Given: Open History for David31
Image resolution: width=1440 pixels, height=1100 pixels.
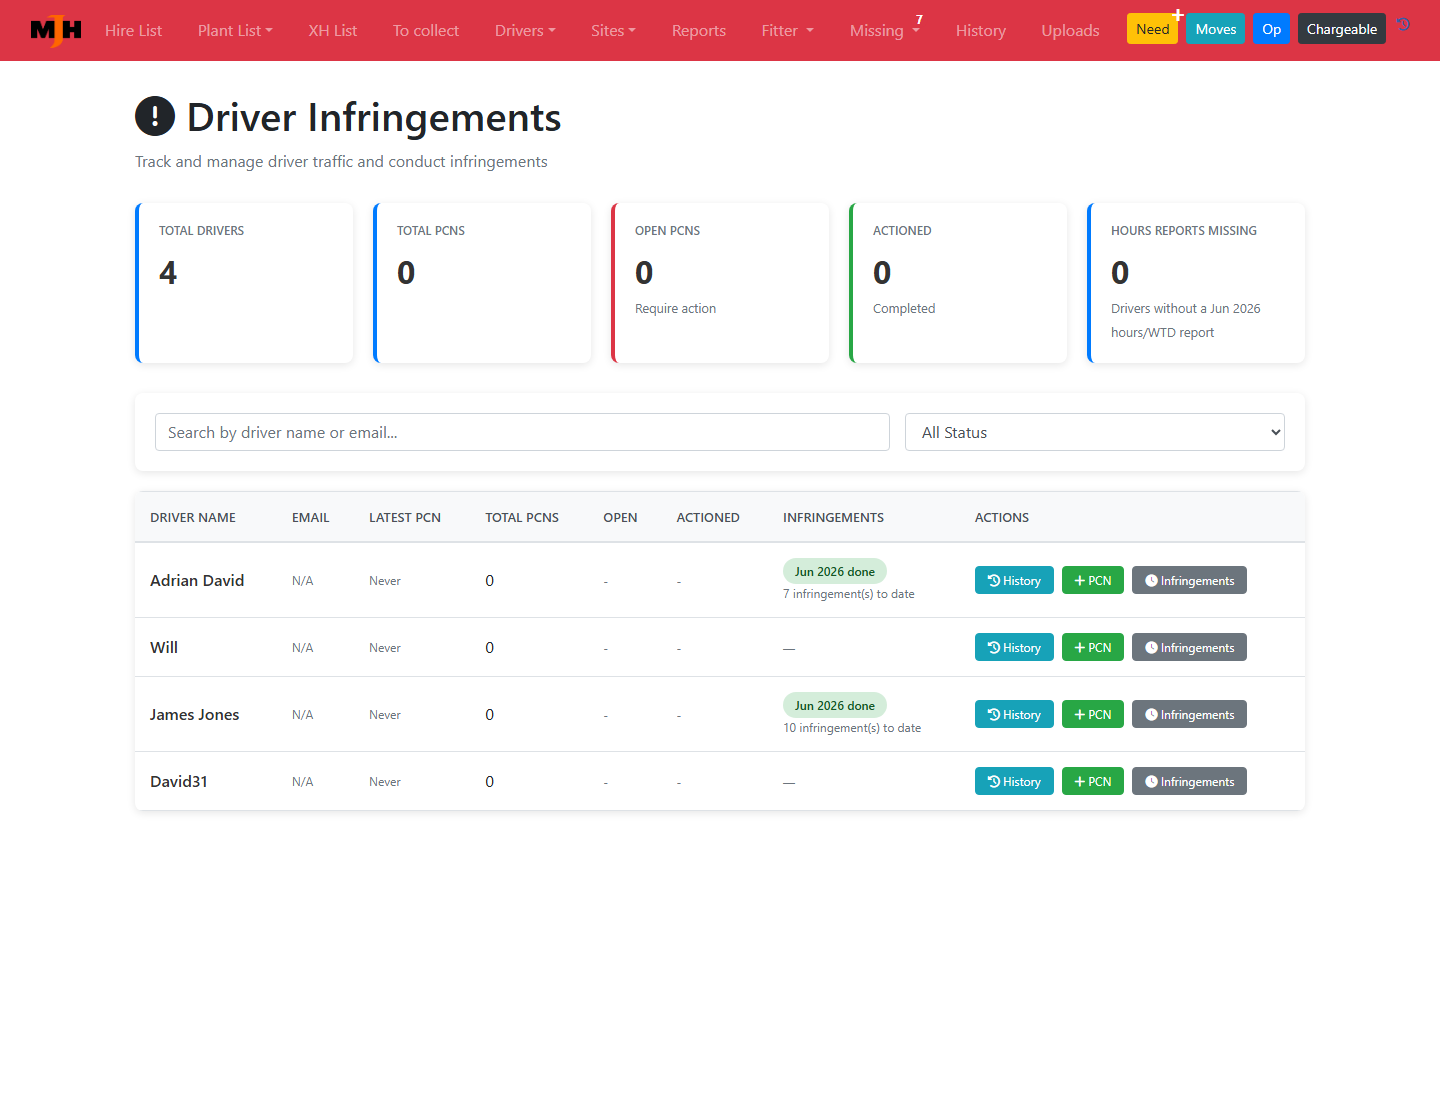Looking at the screenshot, I should pyautogui.click(x=1014, y=781).
